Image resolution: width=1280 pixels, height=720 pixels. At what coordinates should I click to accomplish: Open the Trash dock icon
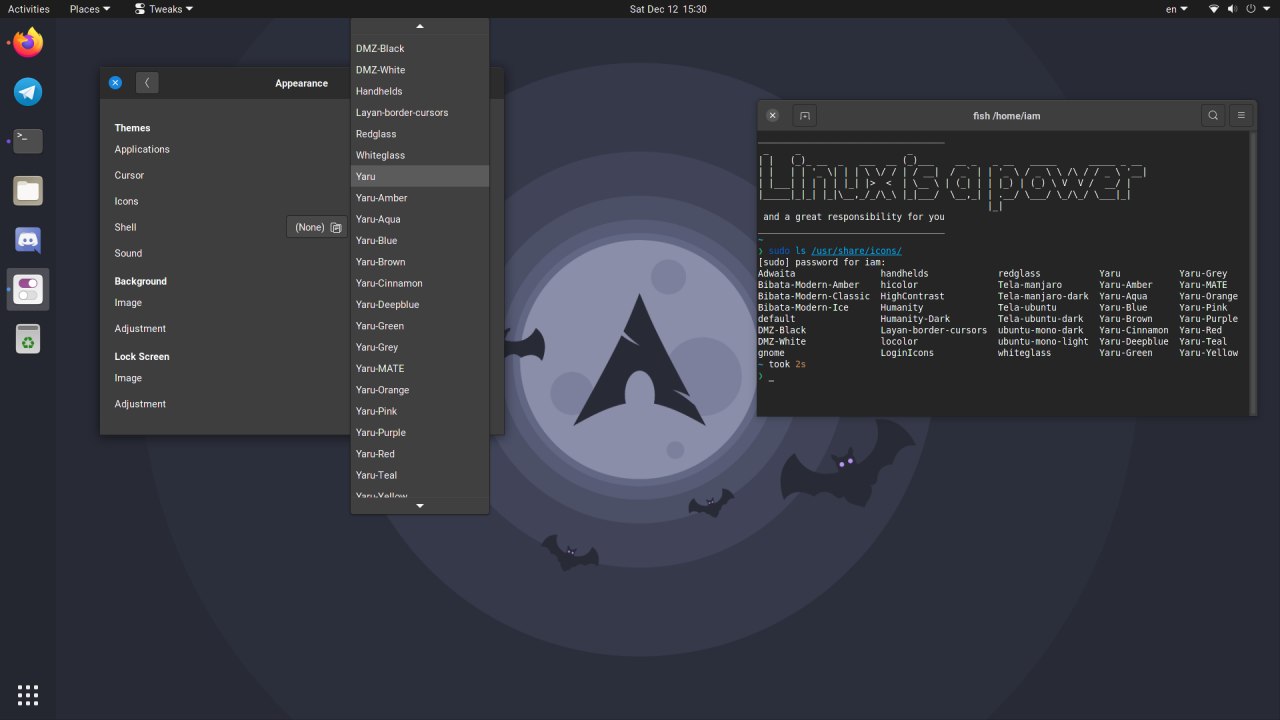tap(28, 339)
